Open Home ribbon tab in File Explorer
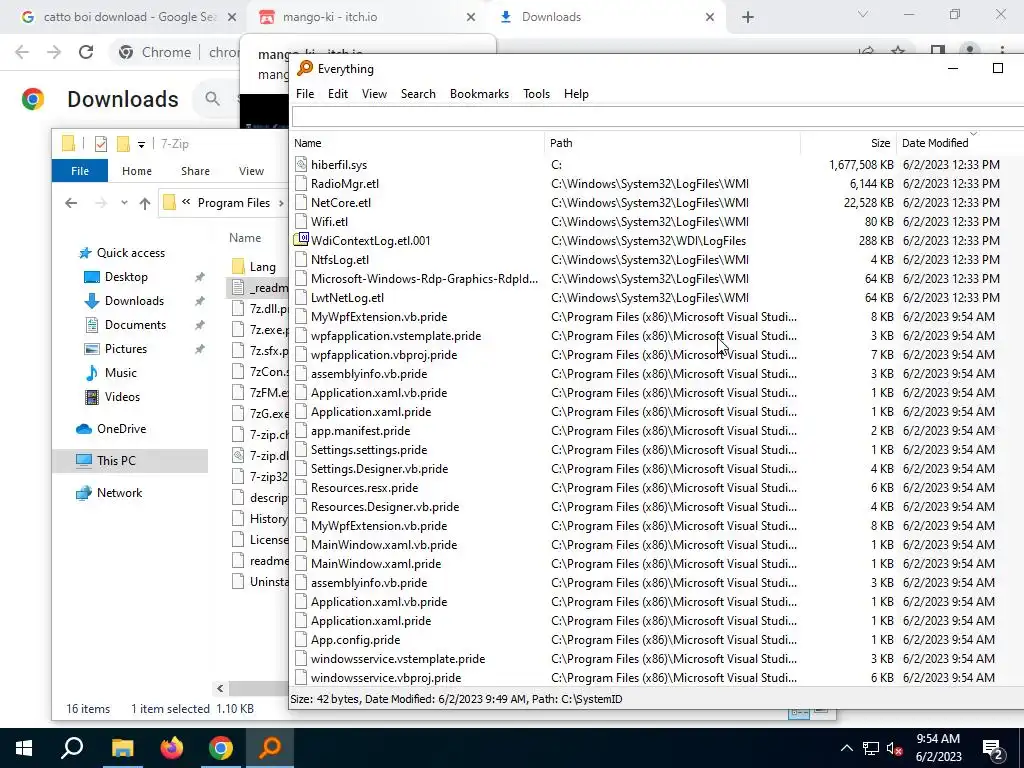The width and height of the screenshot is (1024, 768). pyautogui.click(x=136, y=170)
